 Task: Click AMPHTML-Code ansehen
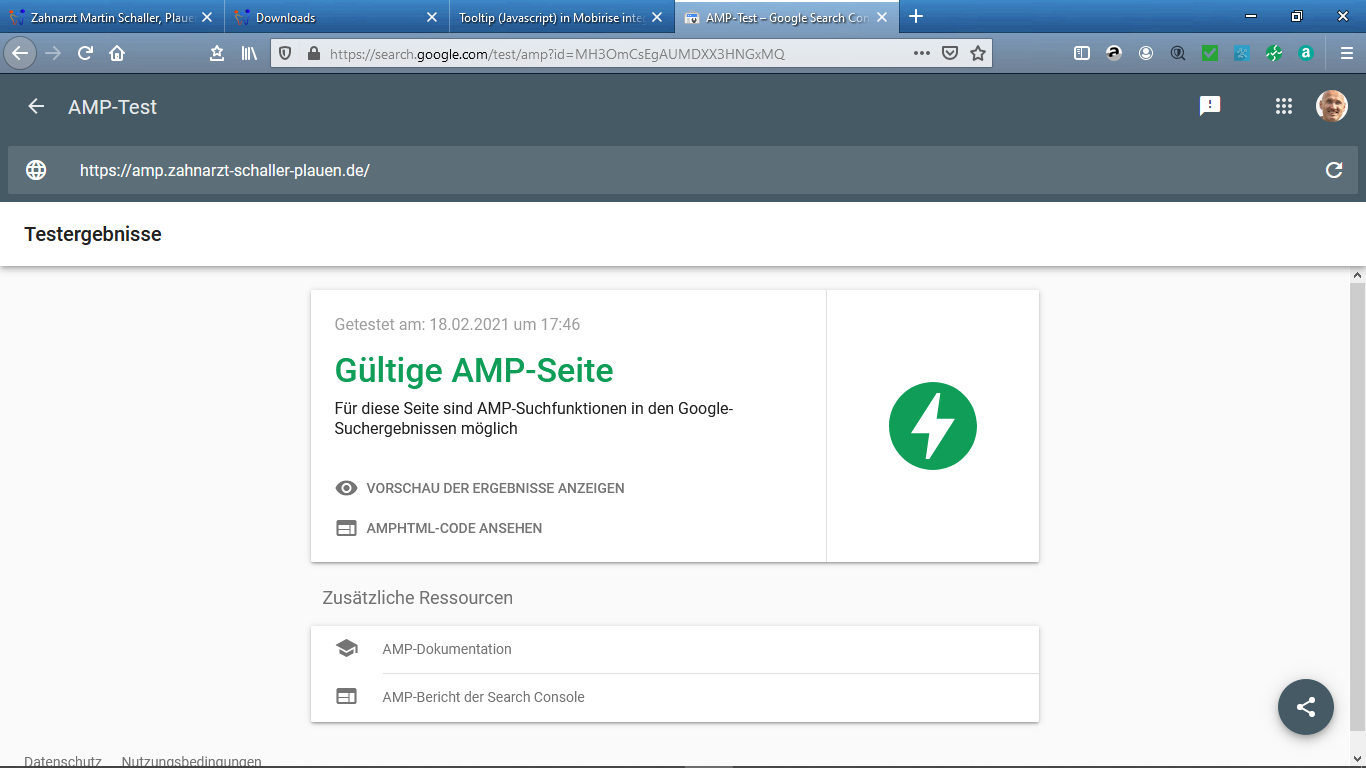point(453,528)
